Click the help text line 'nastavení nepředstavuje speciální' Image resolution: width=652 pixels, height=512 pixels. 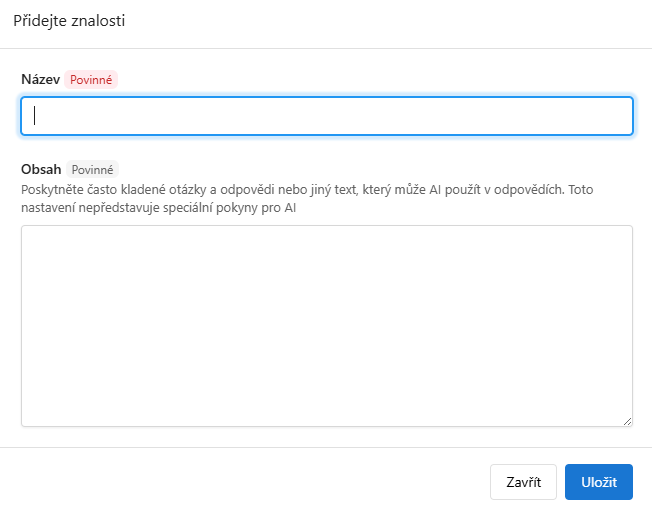click(118, 208)
